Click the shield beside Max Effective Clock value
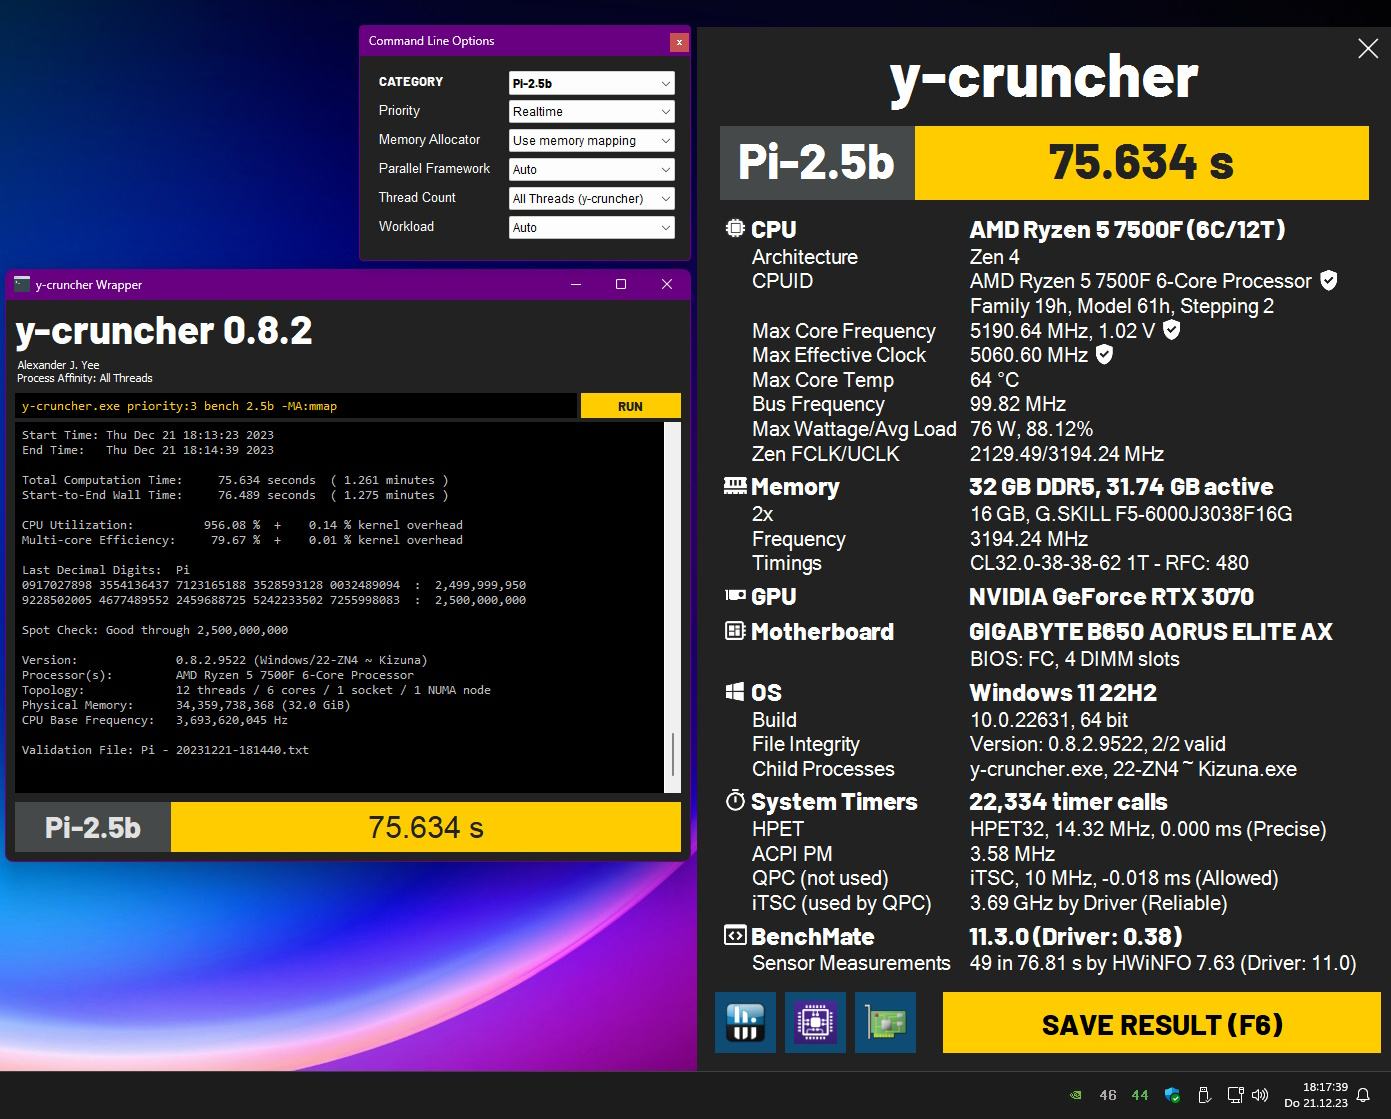Viewport: 1391px width, 1119px height. tap(1104, 354)
